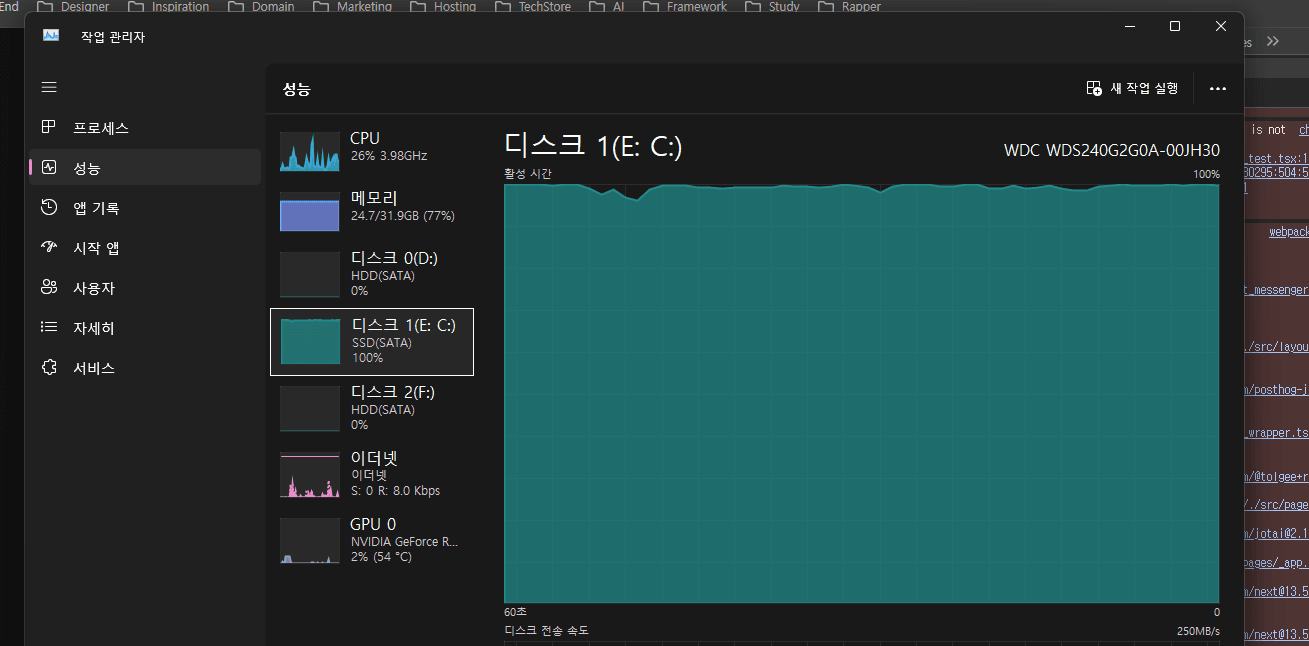The width and height of the screenshot is (1309, 646).
Task: Click 새 작업 실행 (Run new task)
Action: coord(1132,88)
